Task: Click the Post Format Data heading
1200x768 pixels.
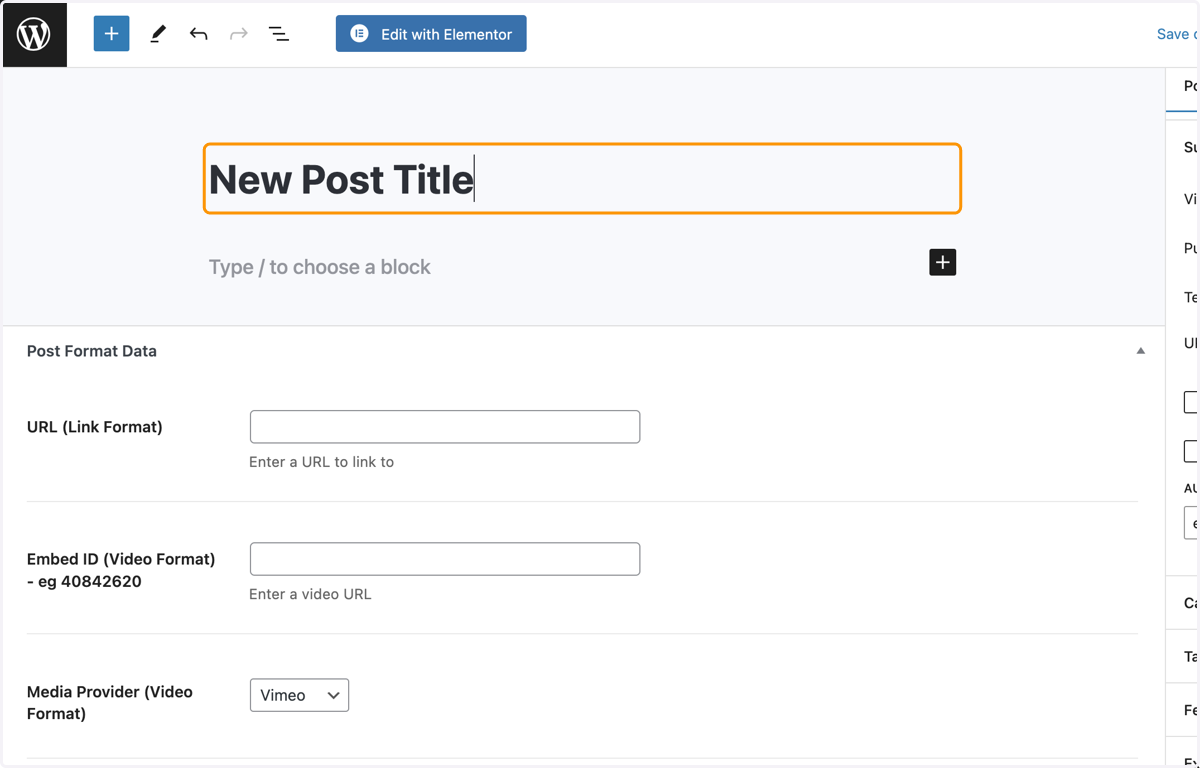Action: click(92, 351)
